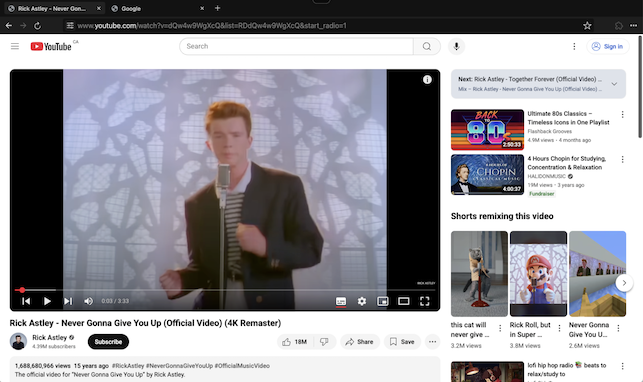Viewport: 643px width, 382px height.
Task: Click the browser address bar URL
Action: tap(212, 25)
